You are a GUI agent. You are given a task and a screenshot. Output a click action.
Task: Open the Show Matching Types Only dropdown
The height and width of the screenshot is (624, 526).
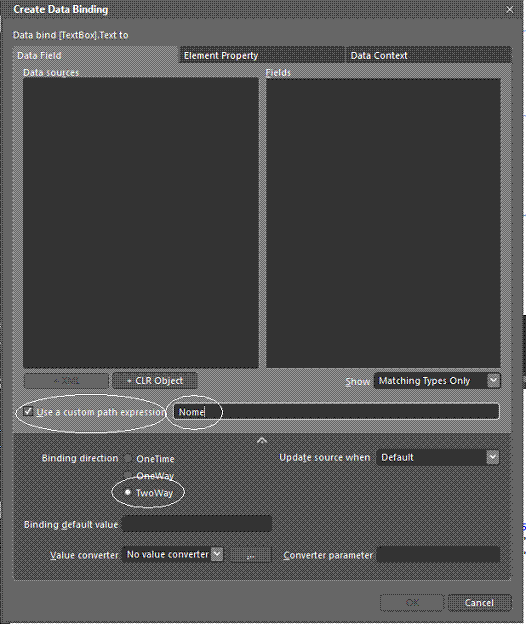click(437, 381)
